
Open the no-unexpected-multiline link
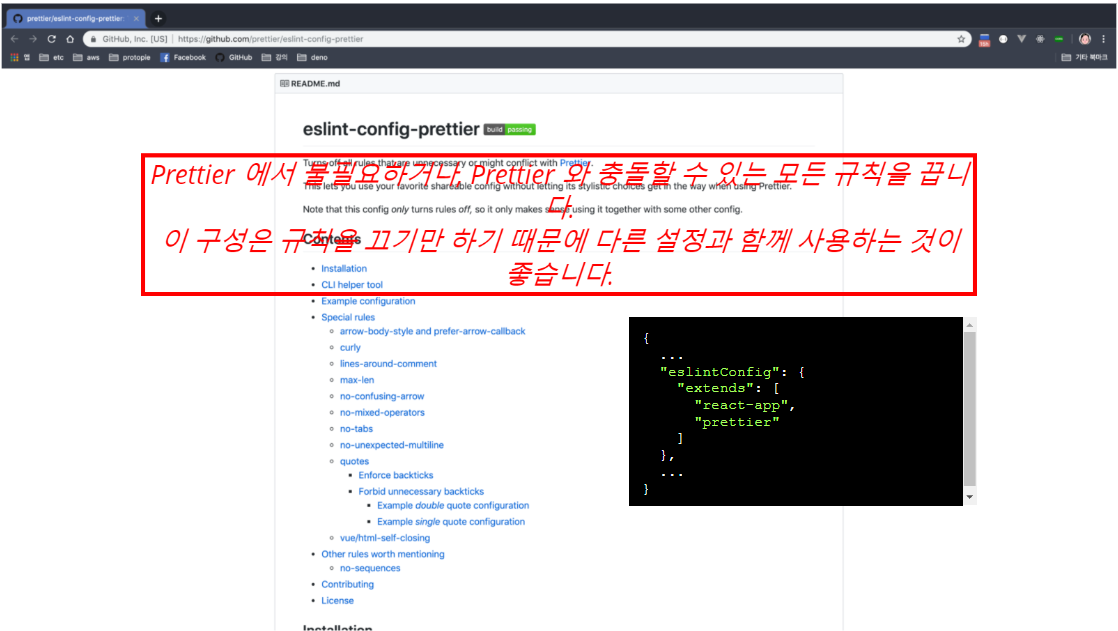pyautogui.click(x=391, y=445)
